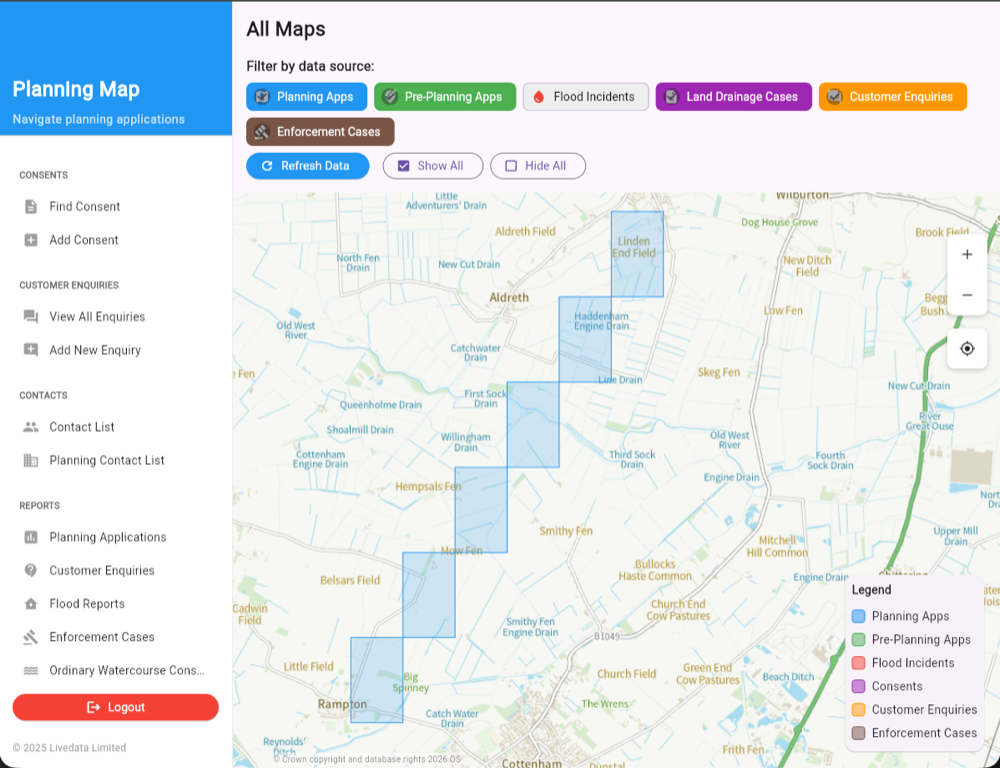This screenshot has height=768, width=1000.
Task: Click the Flood Incidents legend swatch
Action: [x=858, y=663]
